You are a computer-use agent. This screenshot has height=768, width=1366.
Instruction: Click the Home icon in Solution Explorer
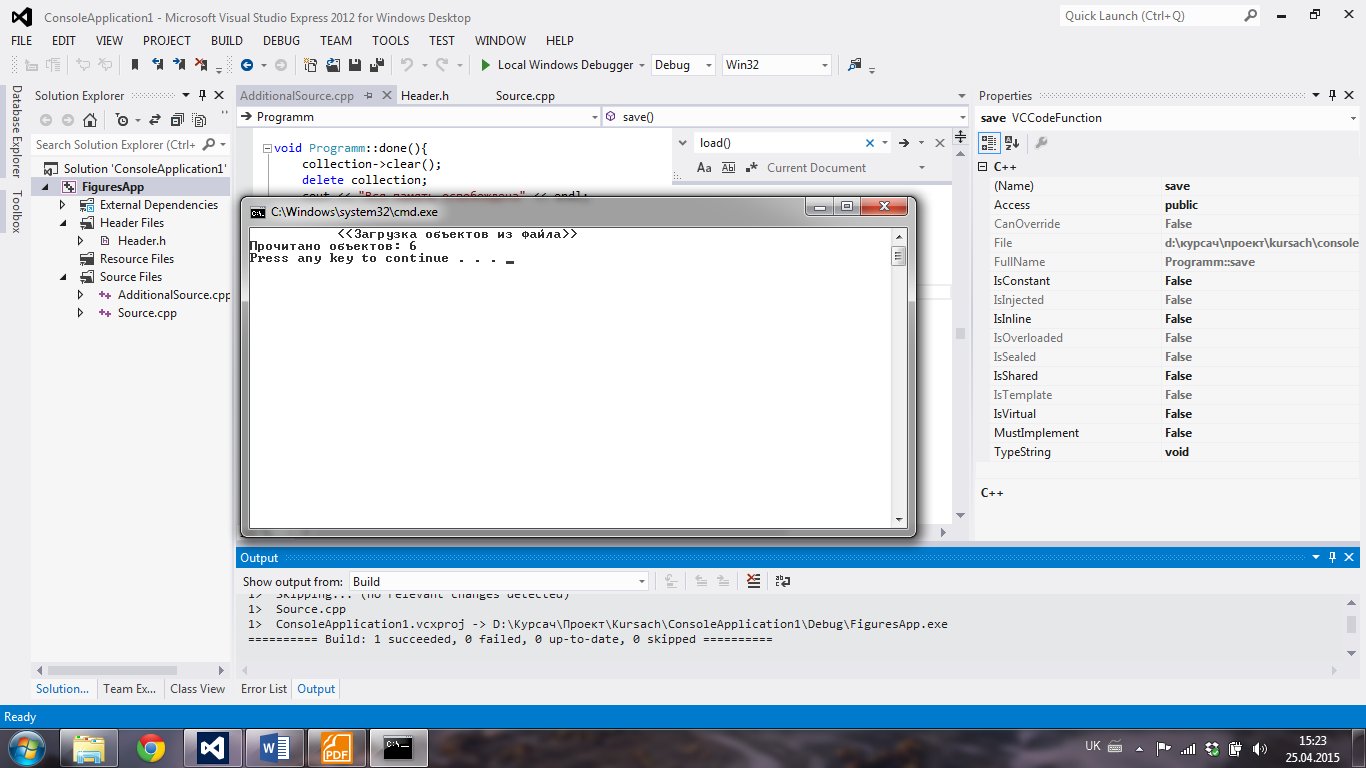pyautogui.click(x=90, y=120)
